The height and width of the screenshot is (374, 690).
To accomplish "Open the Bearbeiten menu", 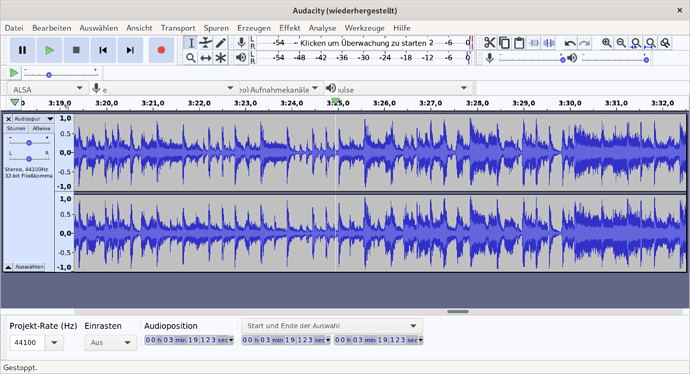I will pyautogui.click(x=51, y=28).
